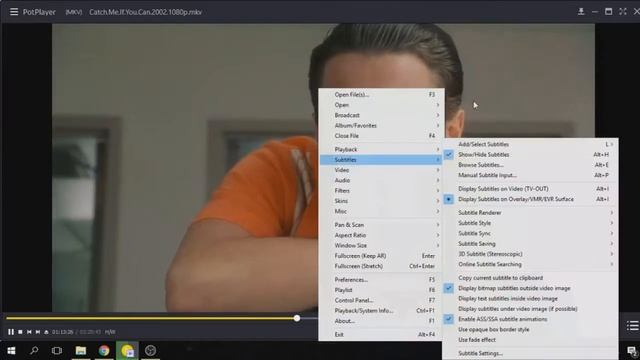Pause playback with the pause button

click(x=11, y=332)
